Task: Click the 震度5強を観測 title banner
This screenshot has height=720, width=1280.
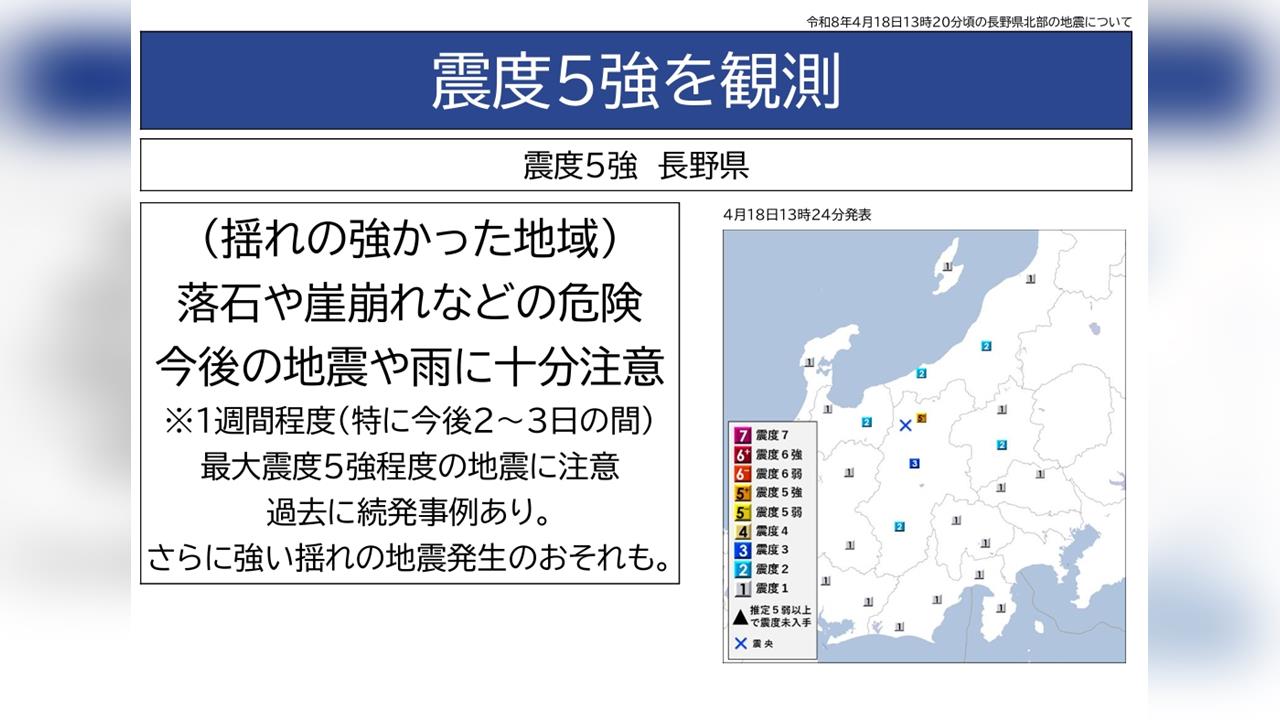Action: coord(636,81)
